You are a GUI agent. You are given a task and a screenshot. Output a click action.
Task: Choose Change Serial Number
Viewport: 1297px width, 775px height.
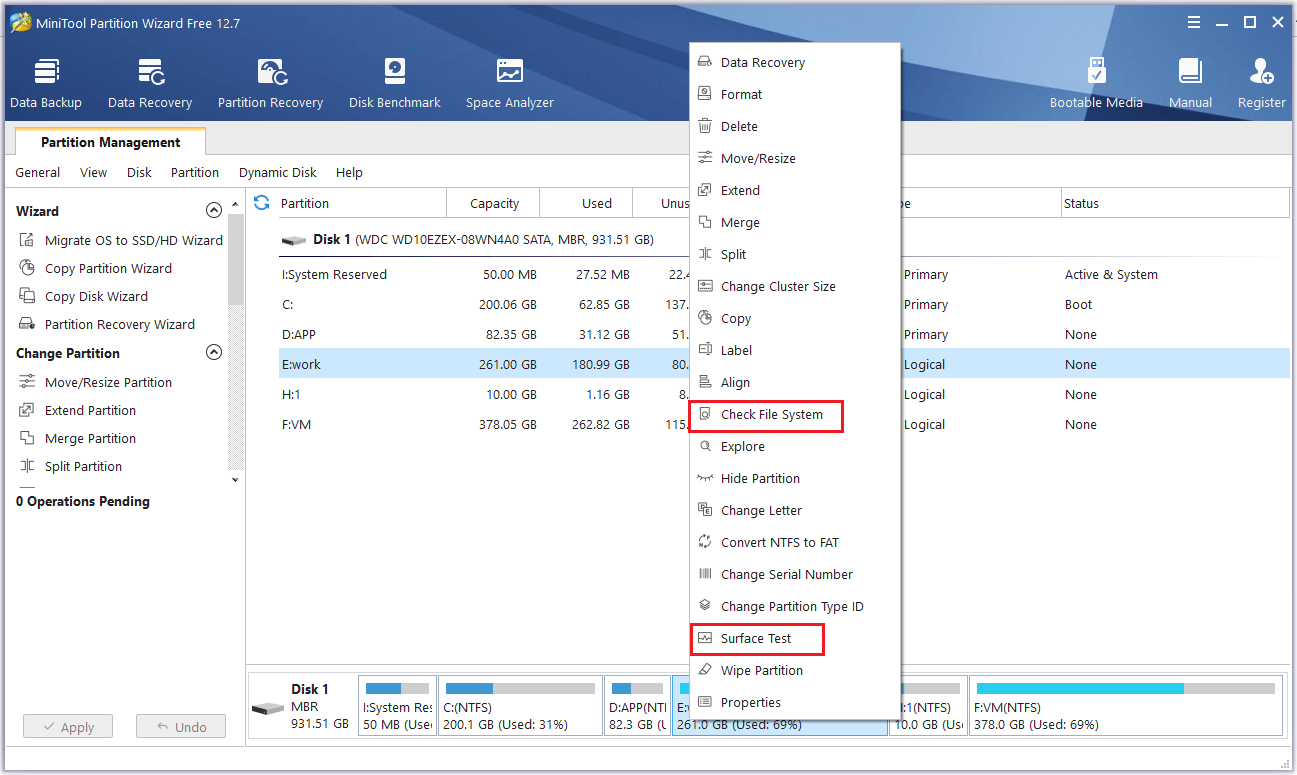pyautogui.click(x=796, y=574)
